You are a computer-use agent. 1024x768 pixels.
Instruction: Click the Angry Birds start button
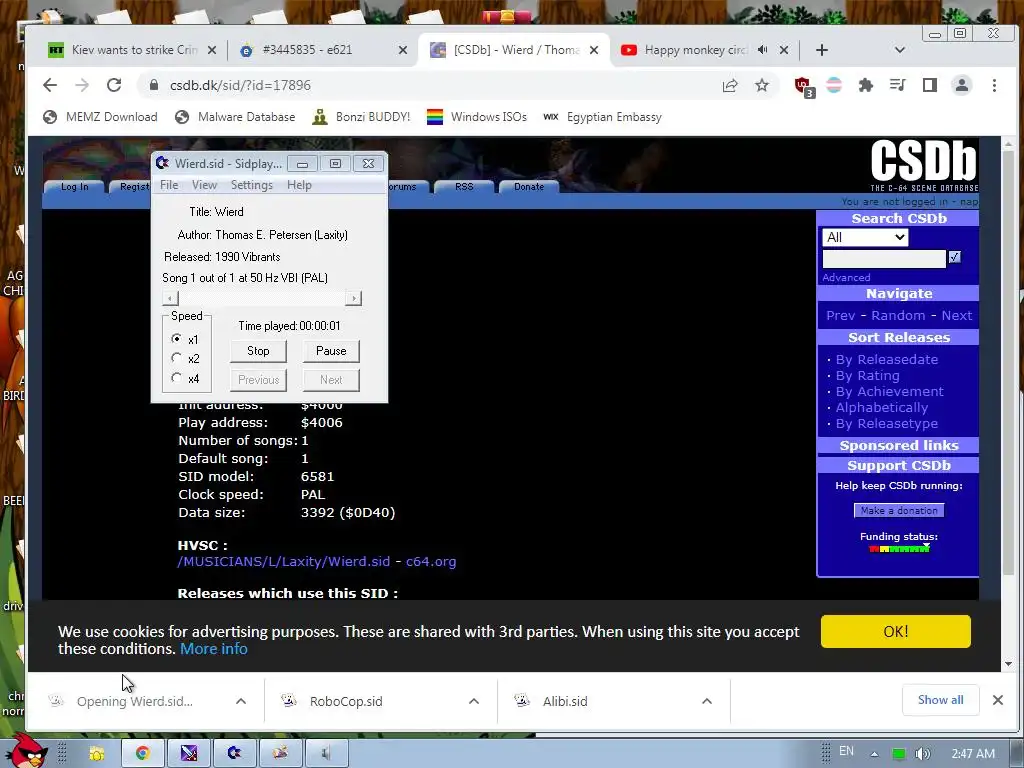click(26, 752)
